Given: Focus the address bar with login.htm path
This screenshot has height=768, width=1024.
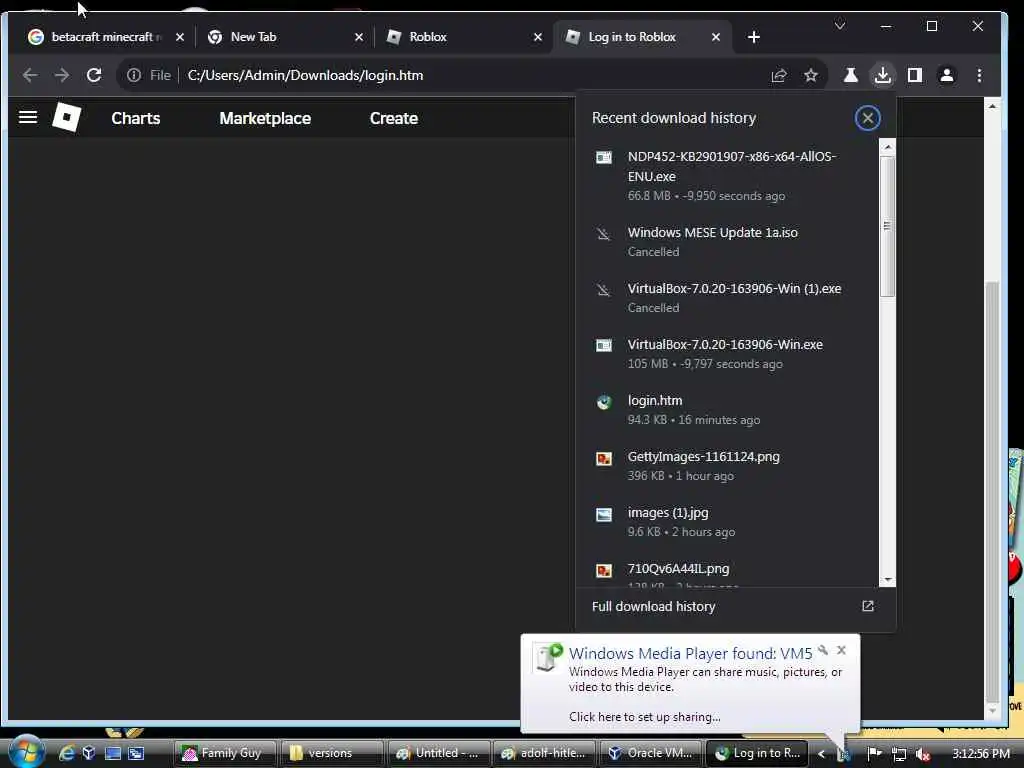Looking at the screenshot, I should 470,75.
